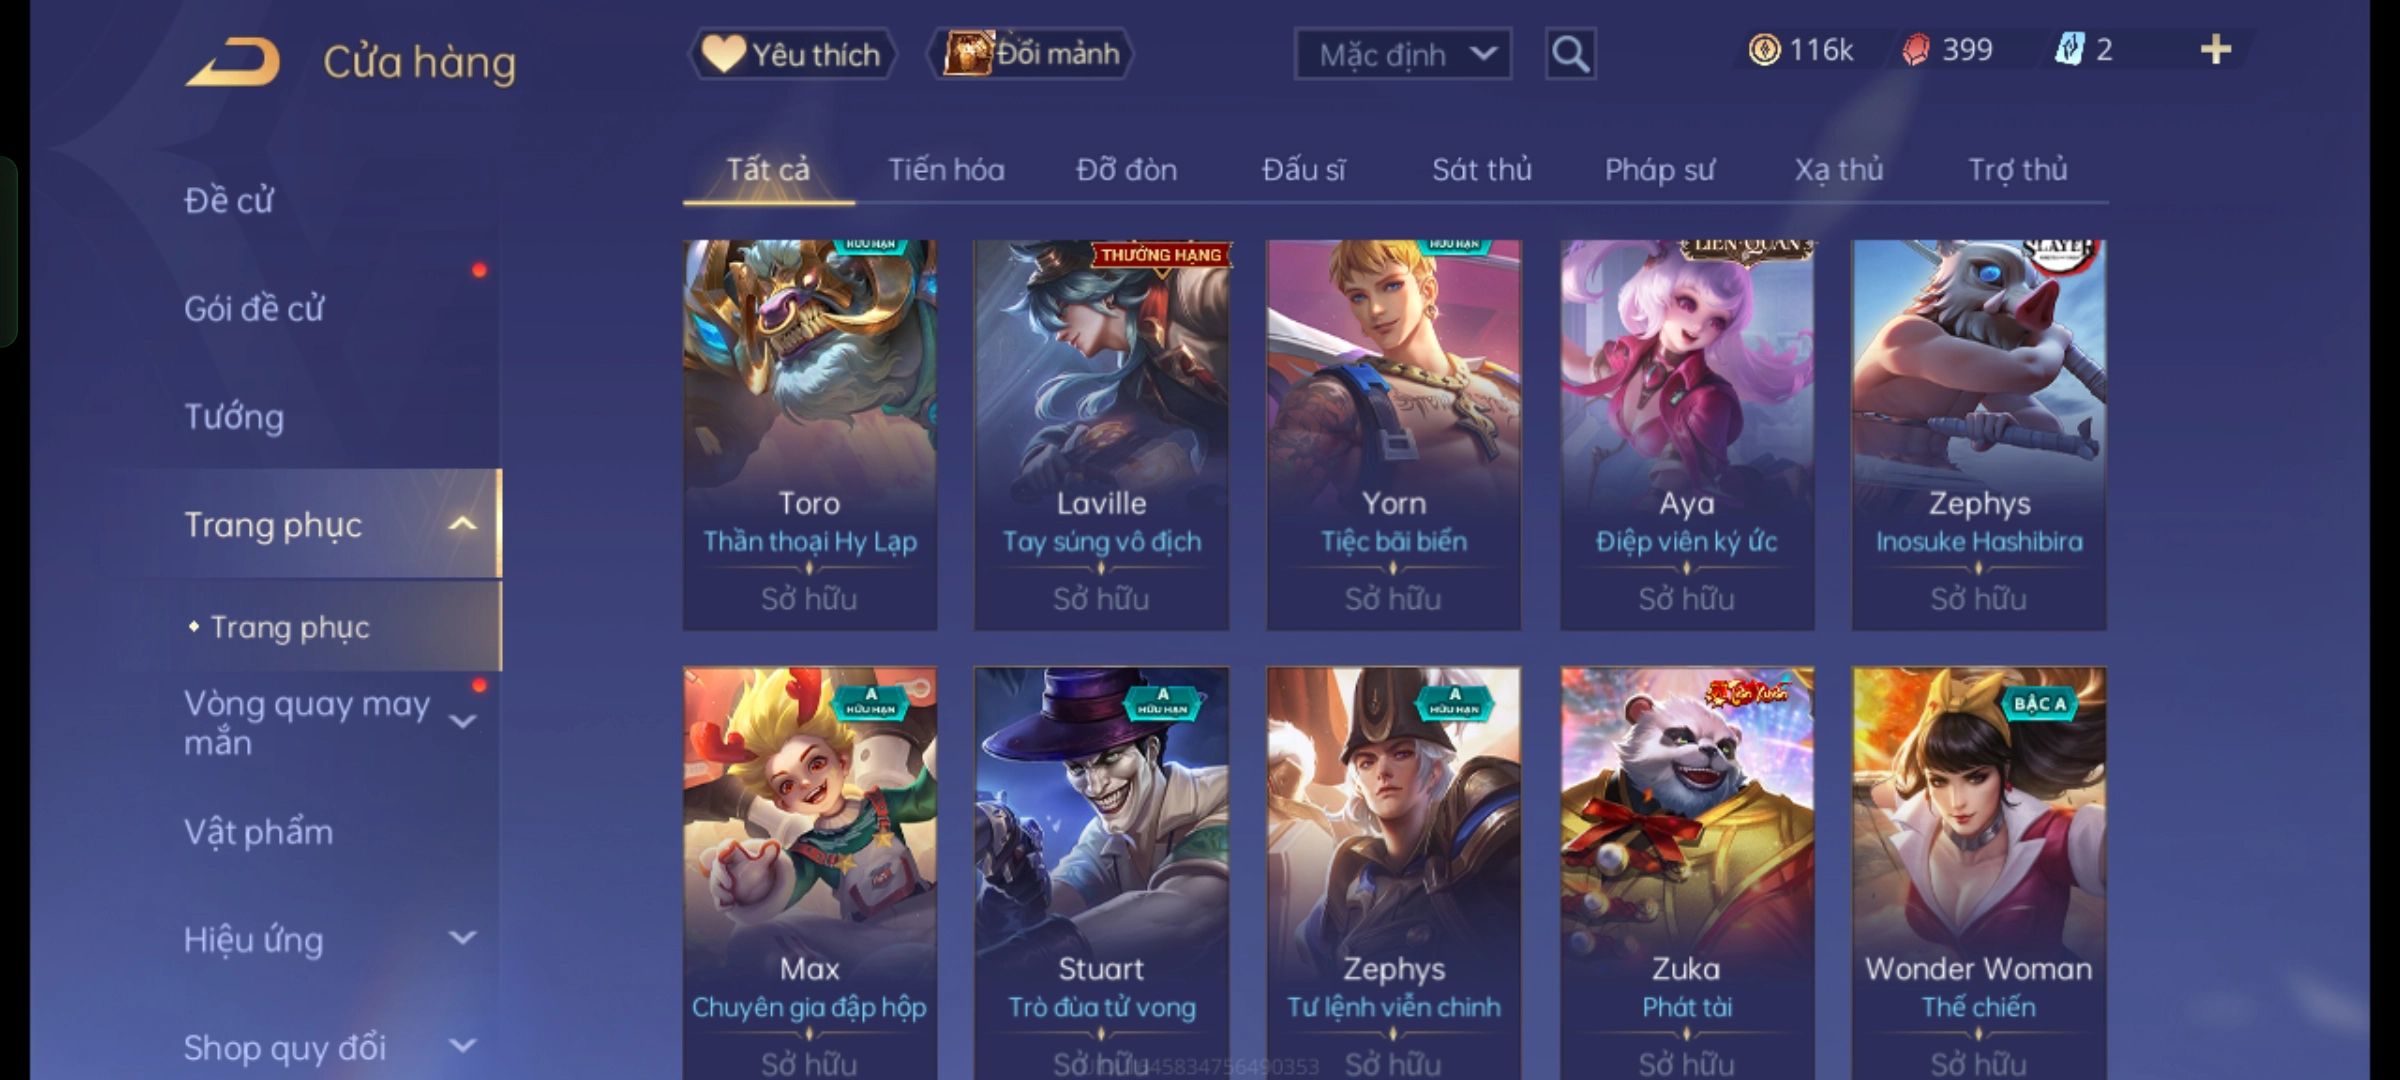Open Gói đề cử in sidebar
2400x1080 pixels.
(254, 309)
